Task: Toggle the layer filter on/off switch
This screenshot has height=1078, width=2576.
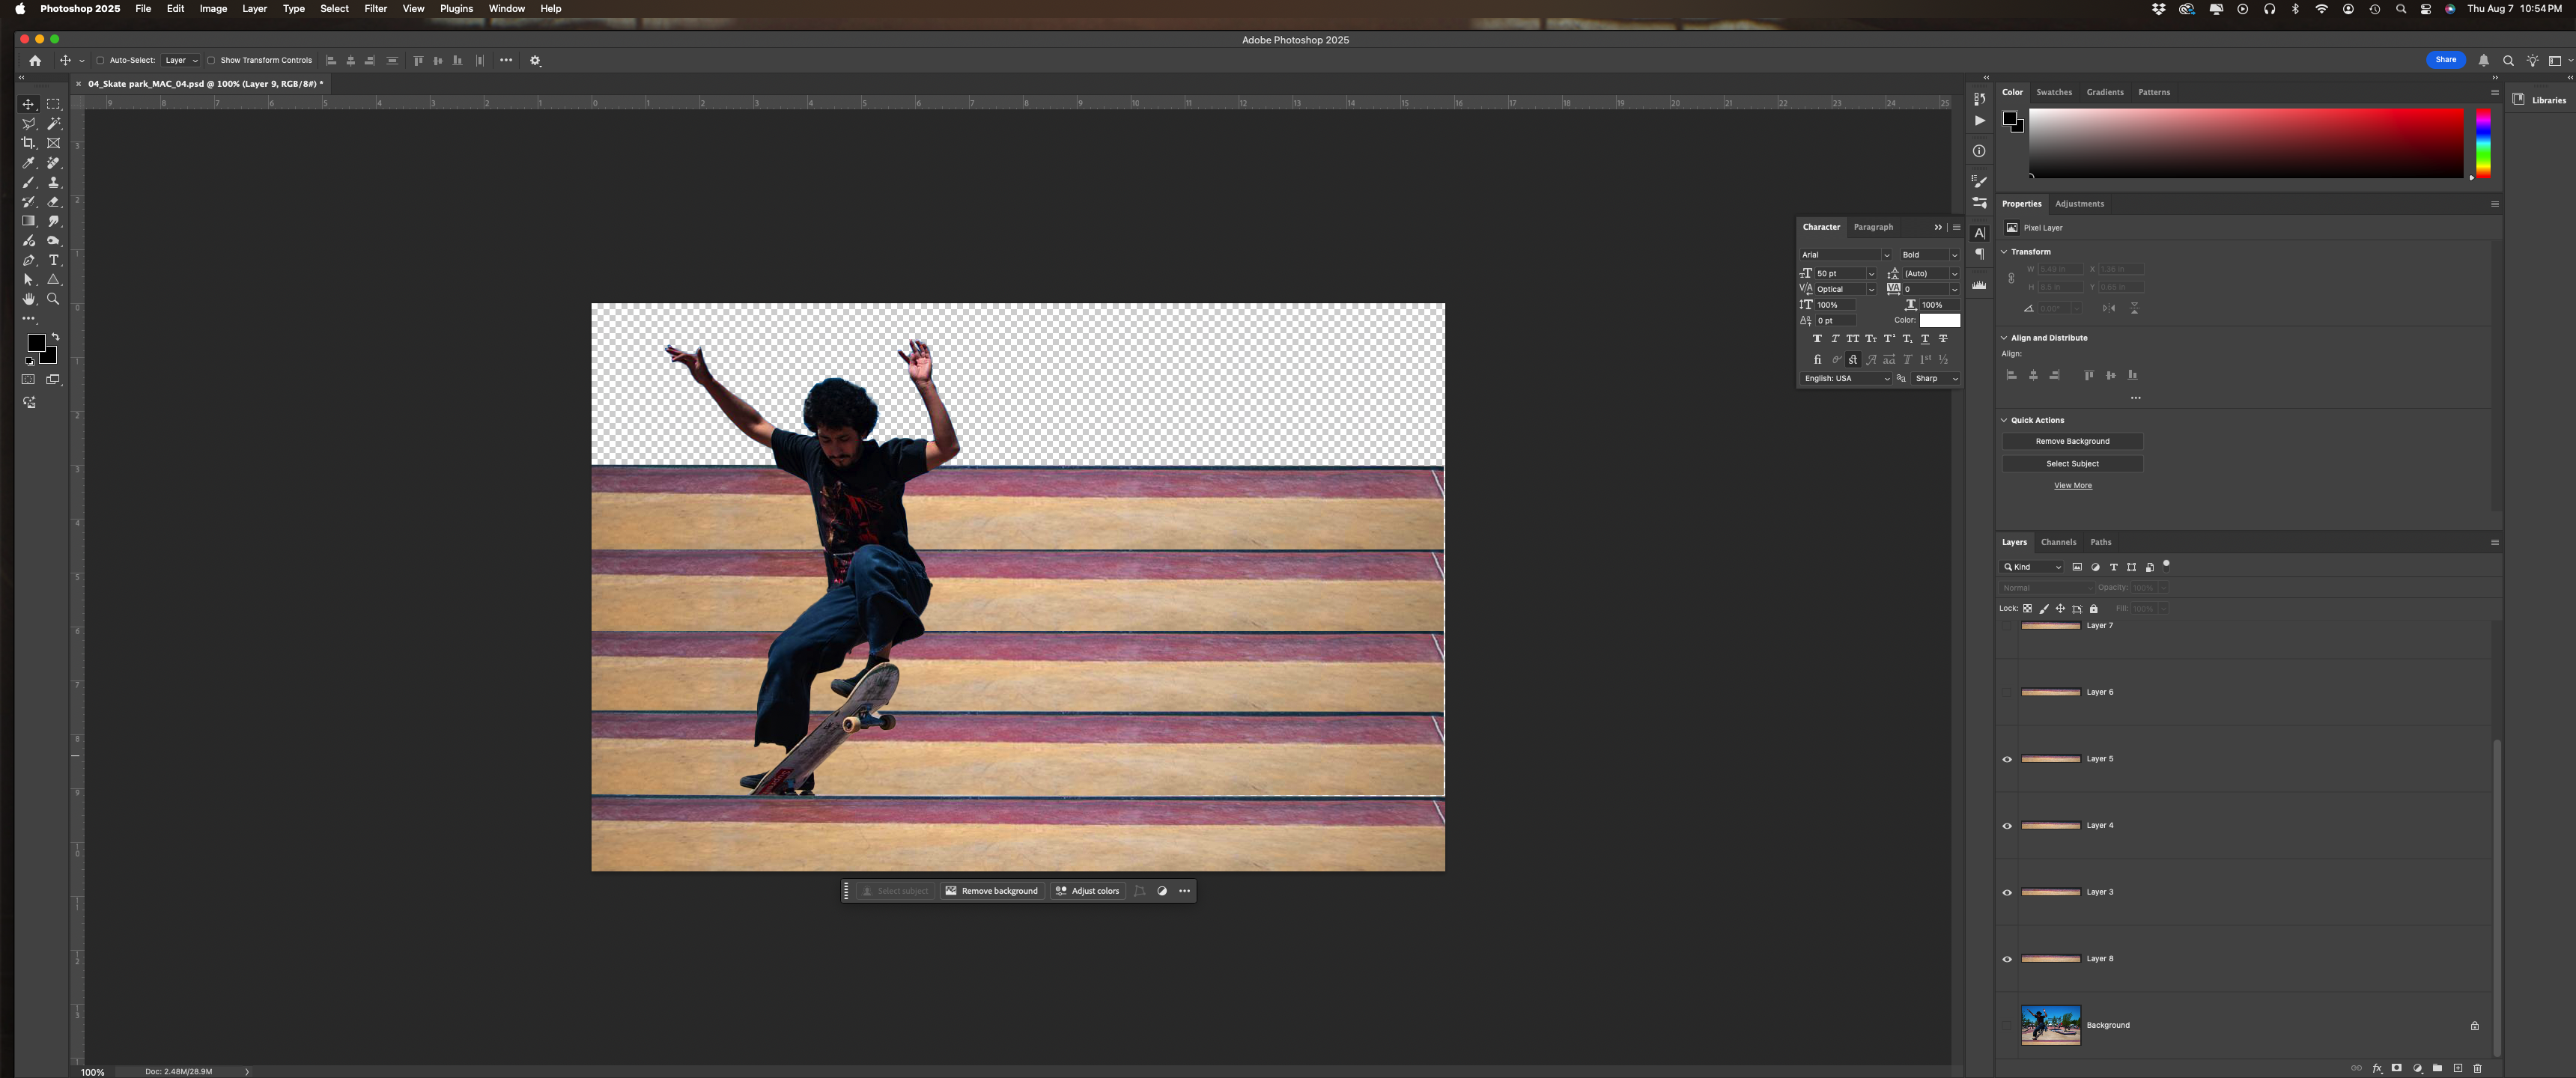Action: pyautogui.click(x=2166, y=565)
